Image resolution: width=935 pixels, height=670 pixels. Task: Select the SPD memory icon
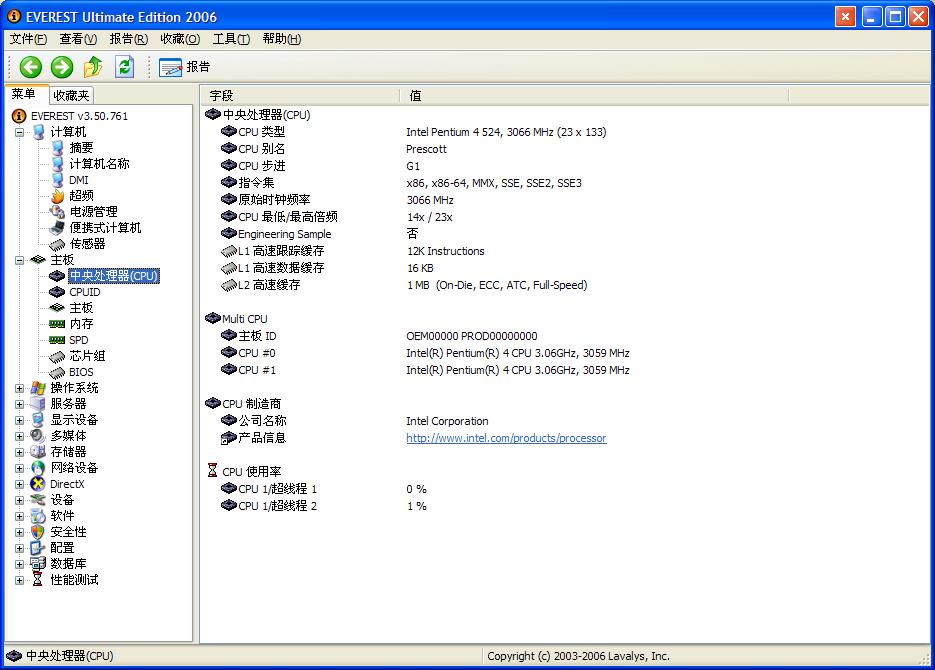(57, 340)
